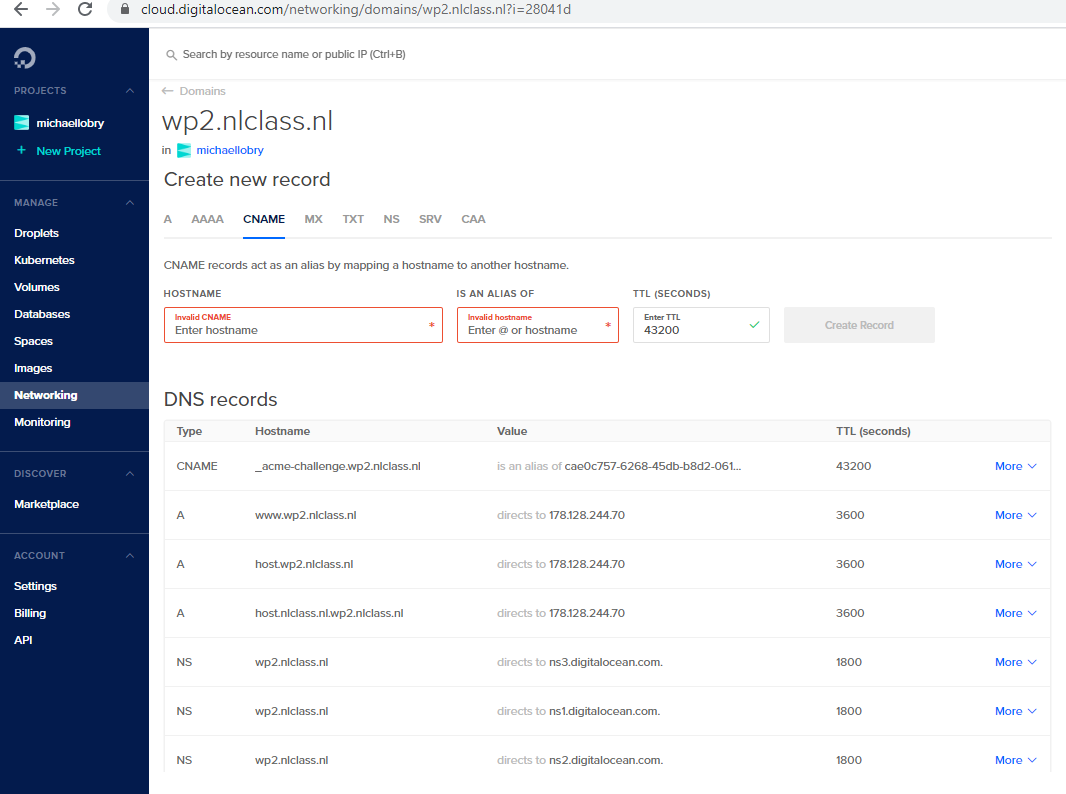Switch to the SRV record tab
The image size is (1066, 794).
tap(430, 219)
